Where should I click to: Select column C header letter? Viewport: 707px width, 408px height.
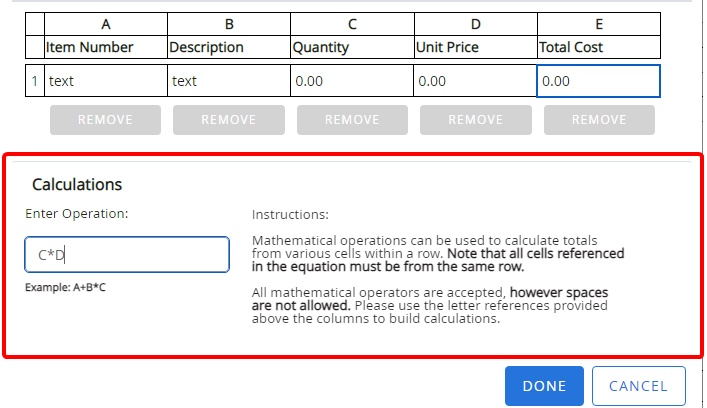(x=351, y=24)
